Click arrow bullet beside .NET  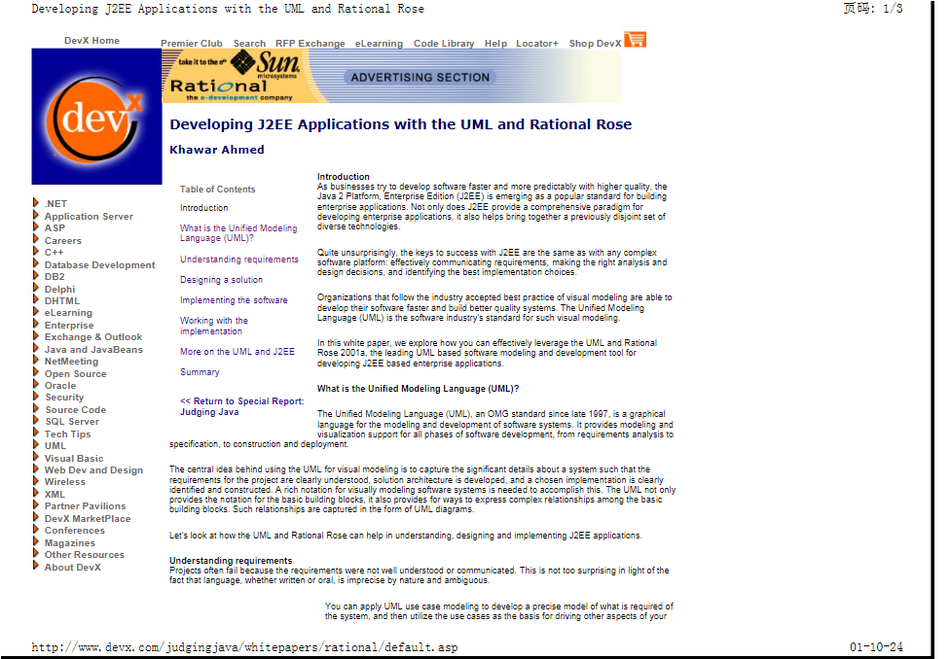(x=37, y=203)
